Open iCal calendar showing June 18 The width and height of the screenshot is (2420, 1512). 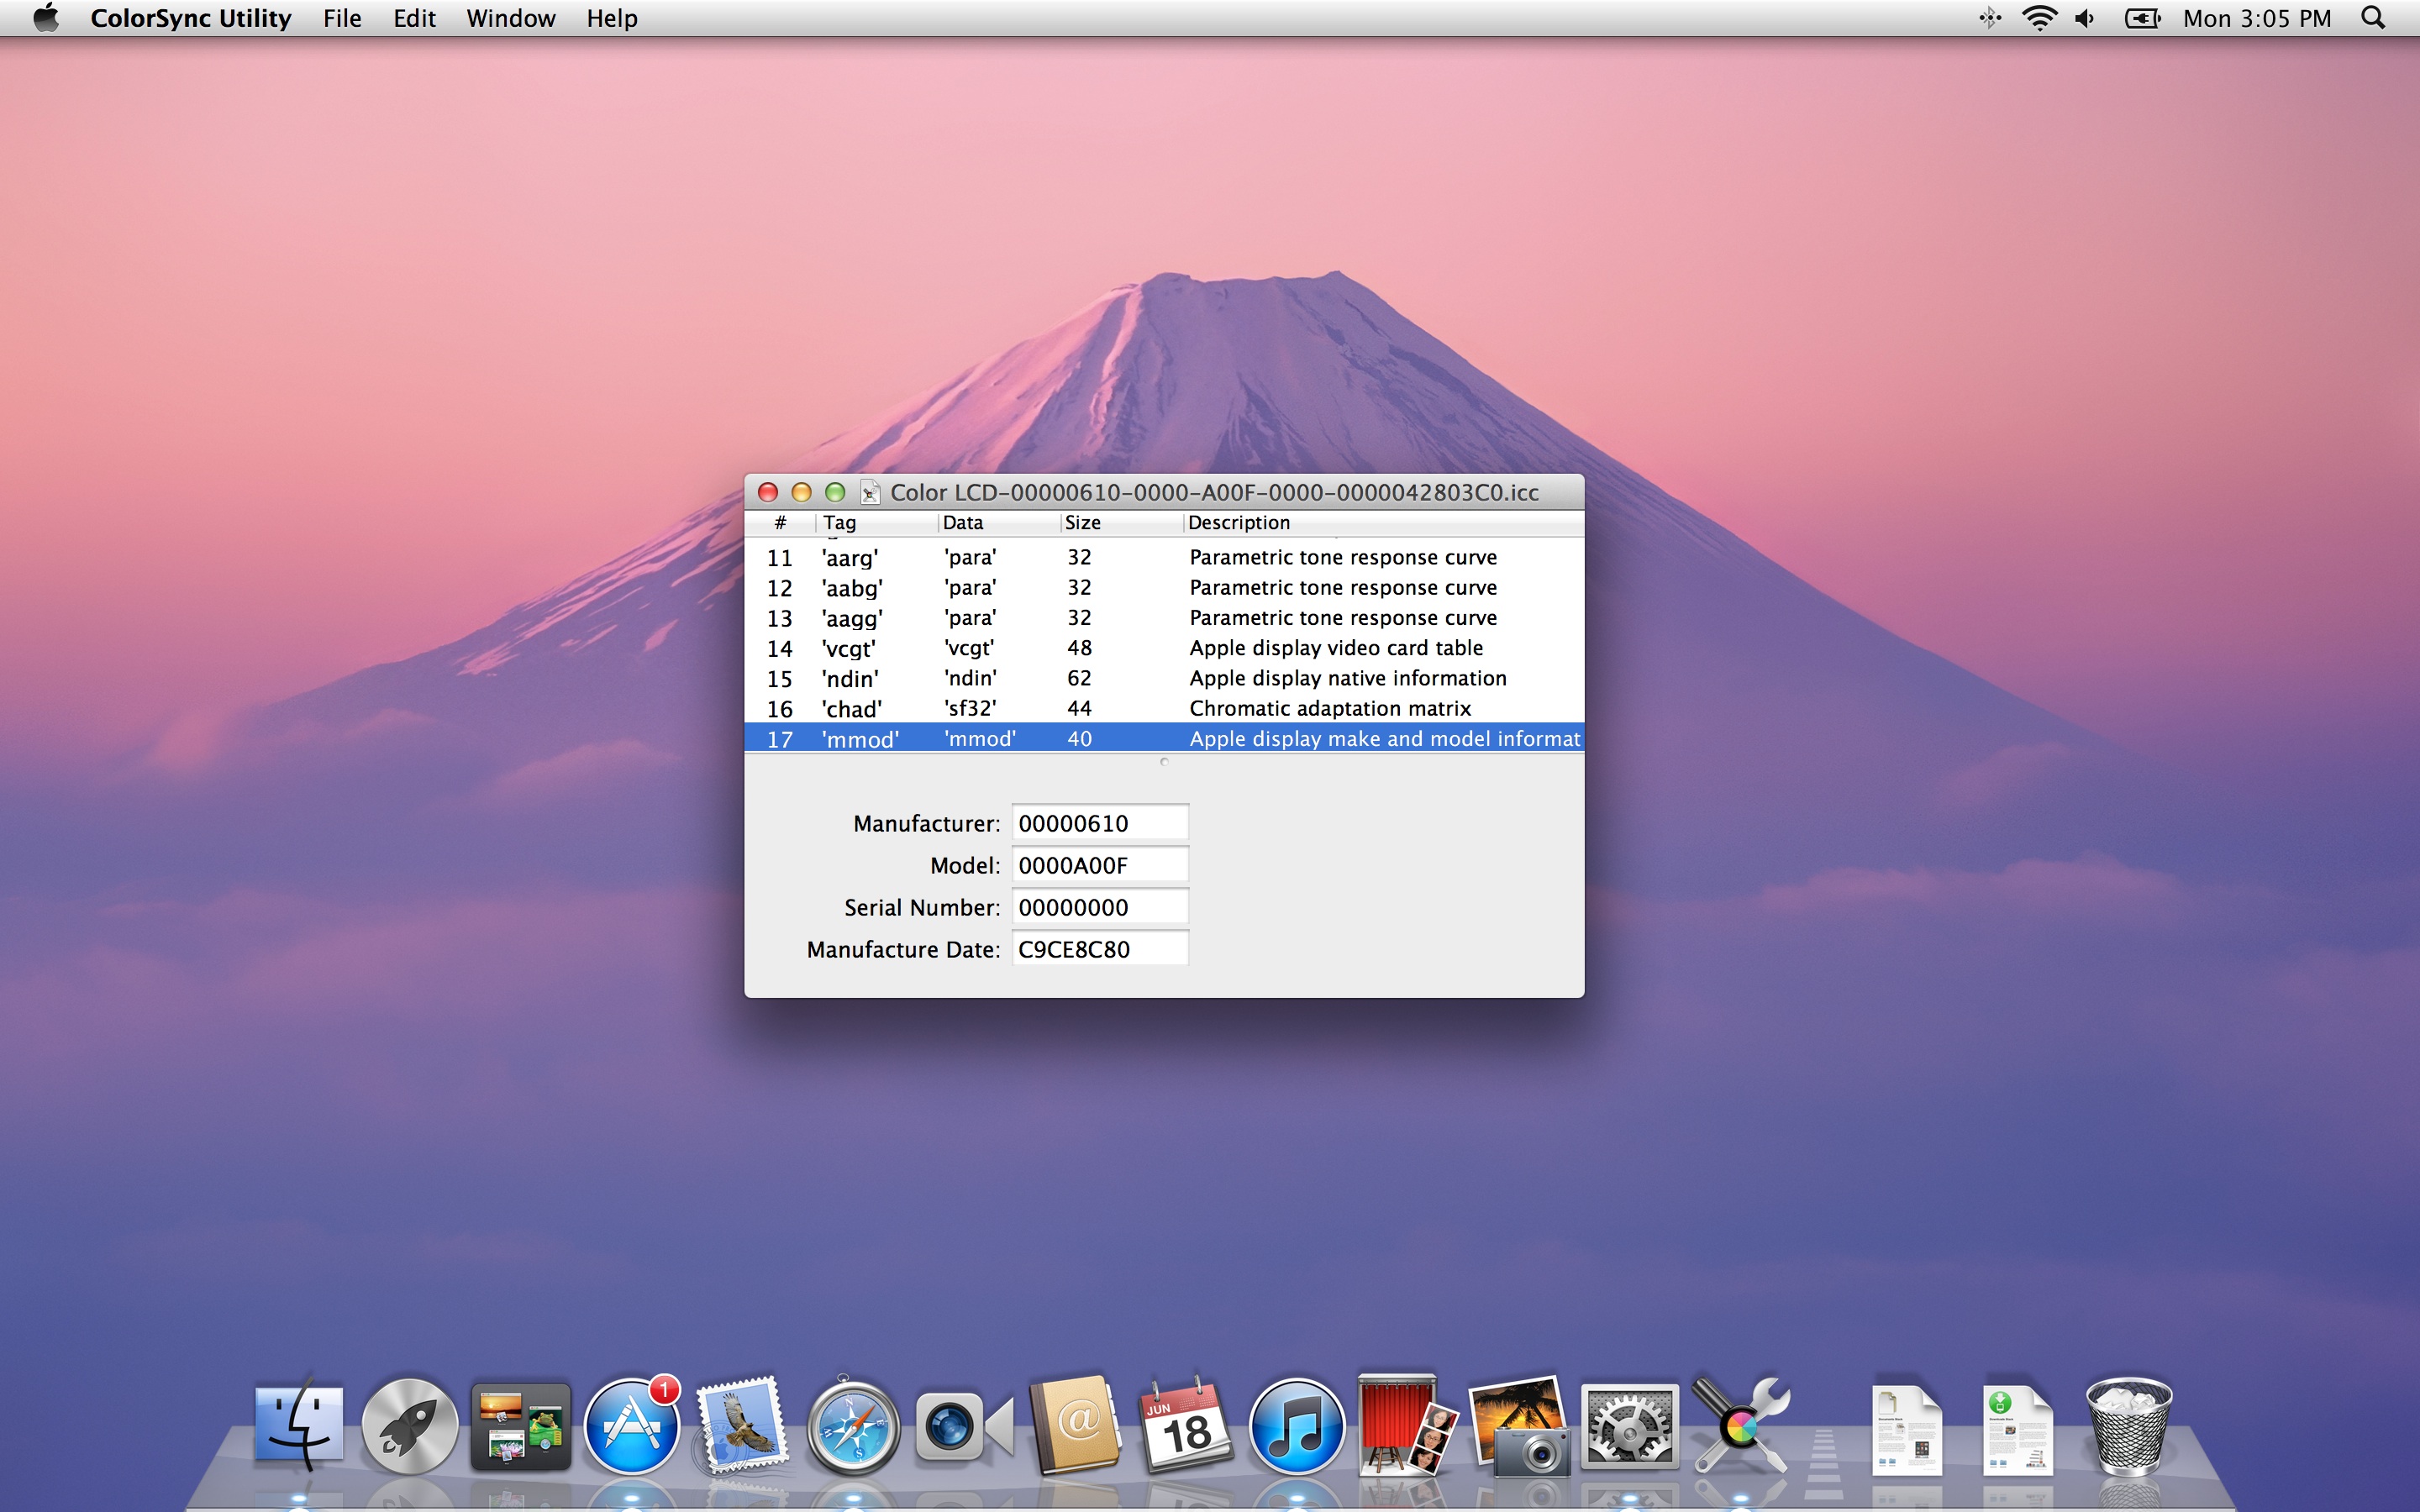coord(1186,1426)
